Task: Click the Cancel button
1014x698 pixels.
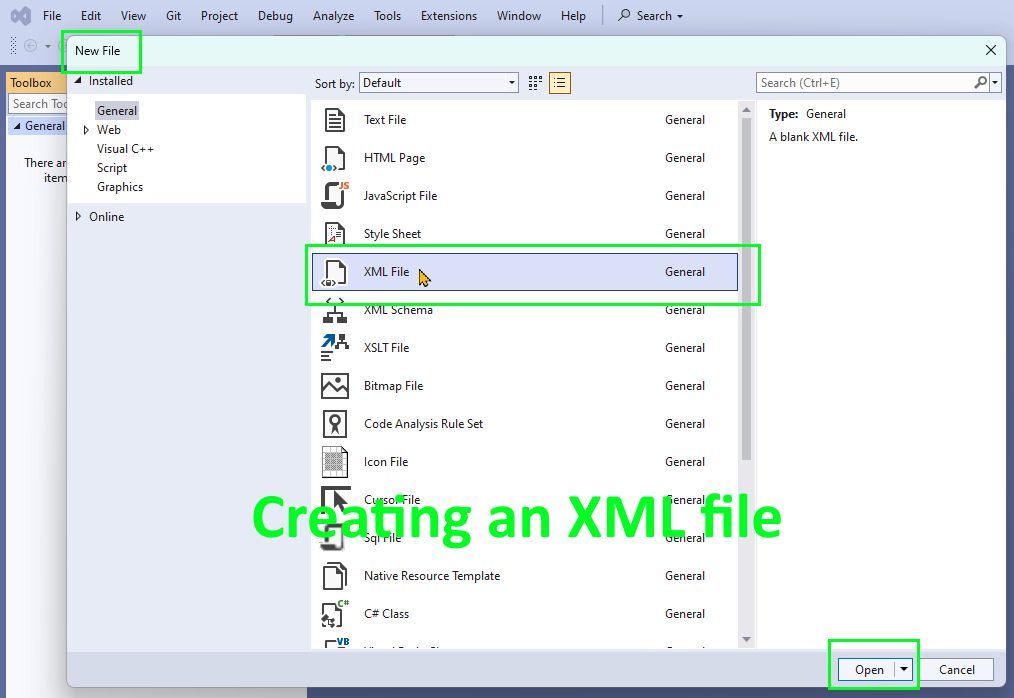Action: coord(955,669)
